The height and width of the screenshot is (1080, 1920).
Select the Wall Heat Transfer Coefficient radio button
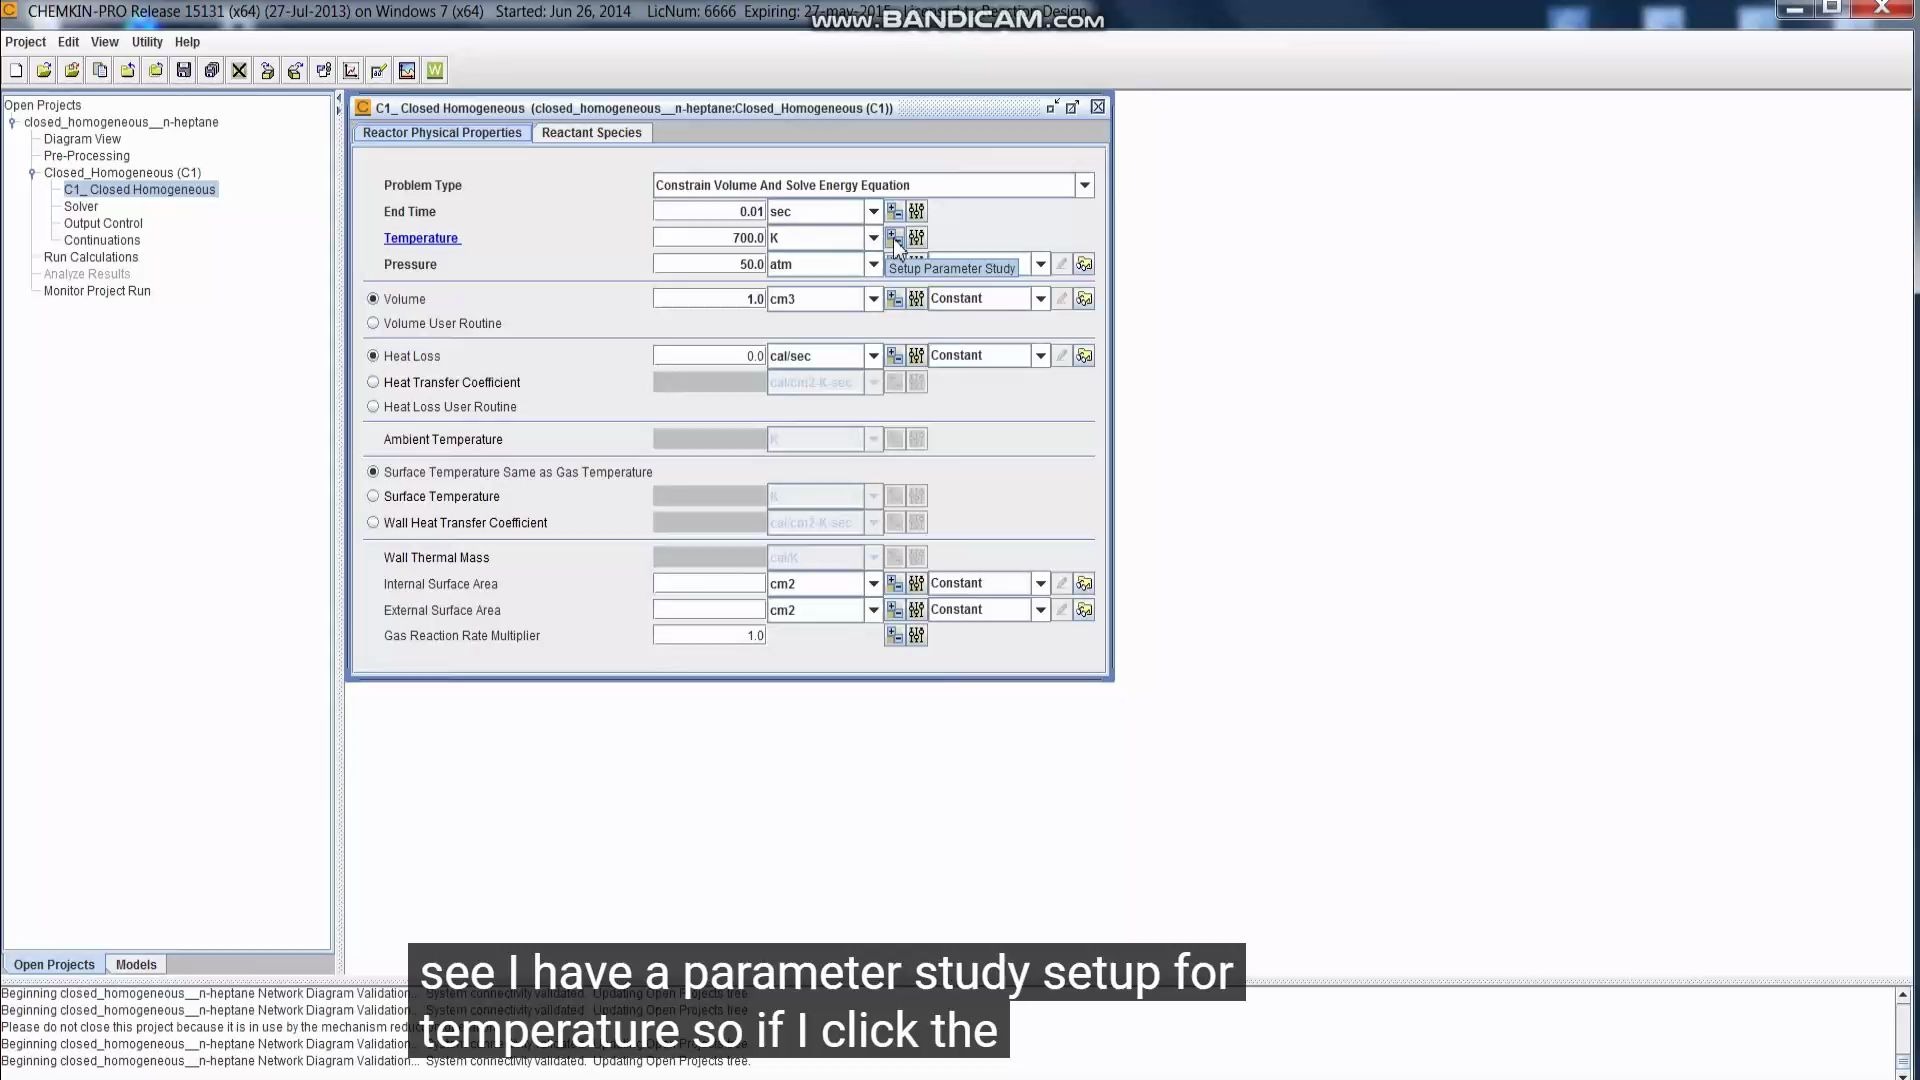click(x=373, y=522)
